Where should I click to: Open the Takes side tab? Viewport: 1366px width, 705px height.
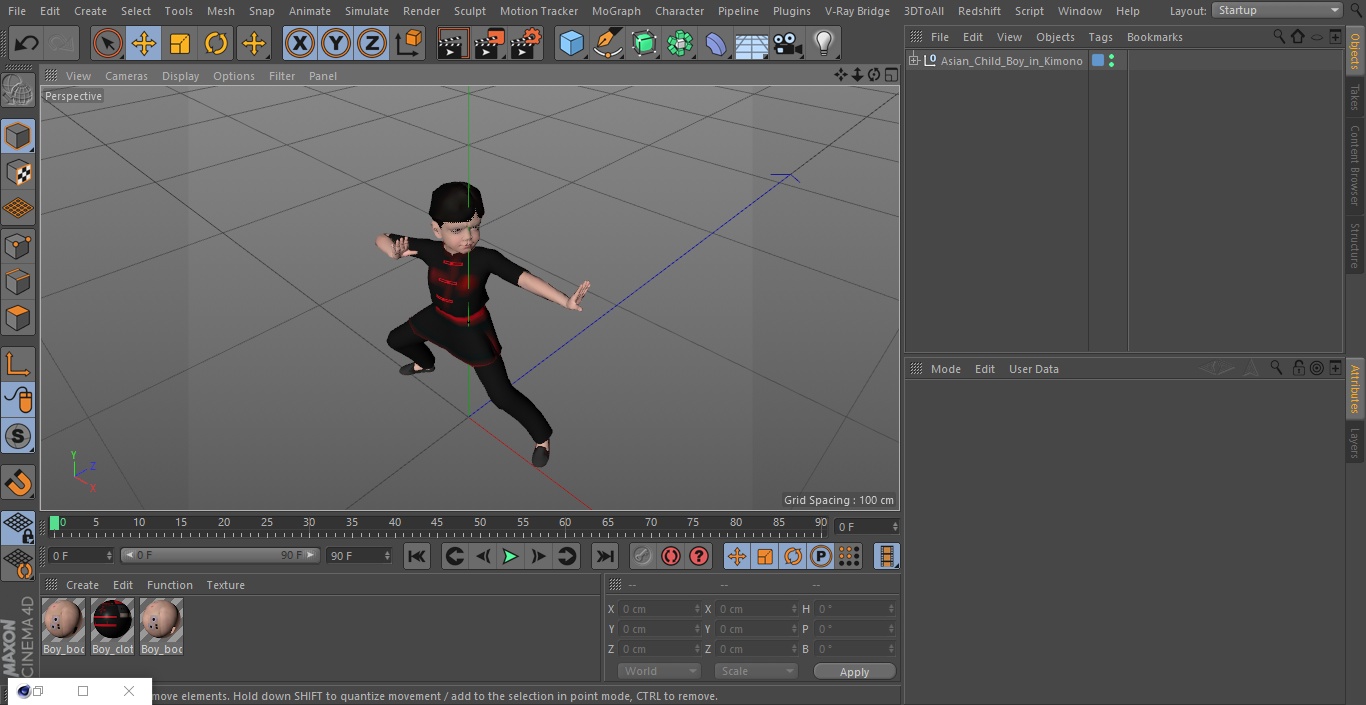click(1355, 97)
